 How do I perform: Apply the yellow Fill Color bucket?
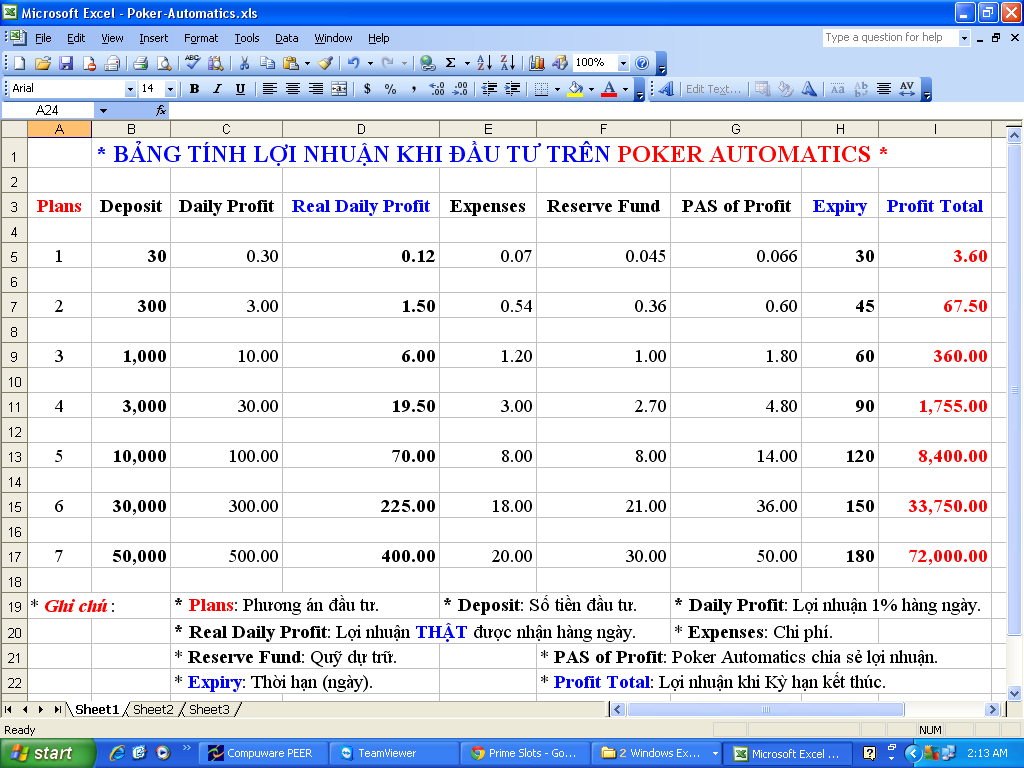tap(575, 89)
